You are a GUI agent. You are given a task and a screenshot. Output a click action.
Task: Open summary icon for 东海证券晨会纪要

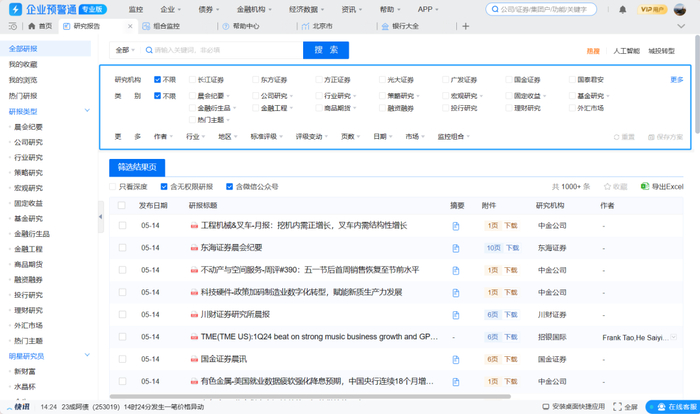pos(456,247)
